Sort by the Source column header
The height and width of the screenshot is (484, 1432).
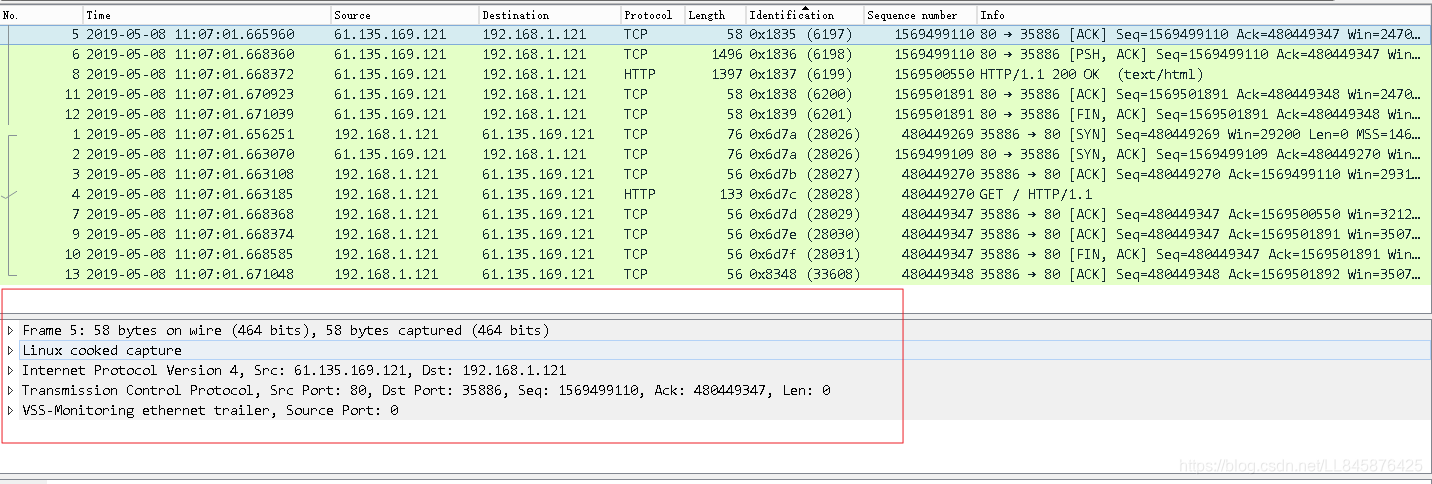click(405, 15)
